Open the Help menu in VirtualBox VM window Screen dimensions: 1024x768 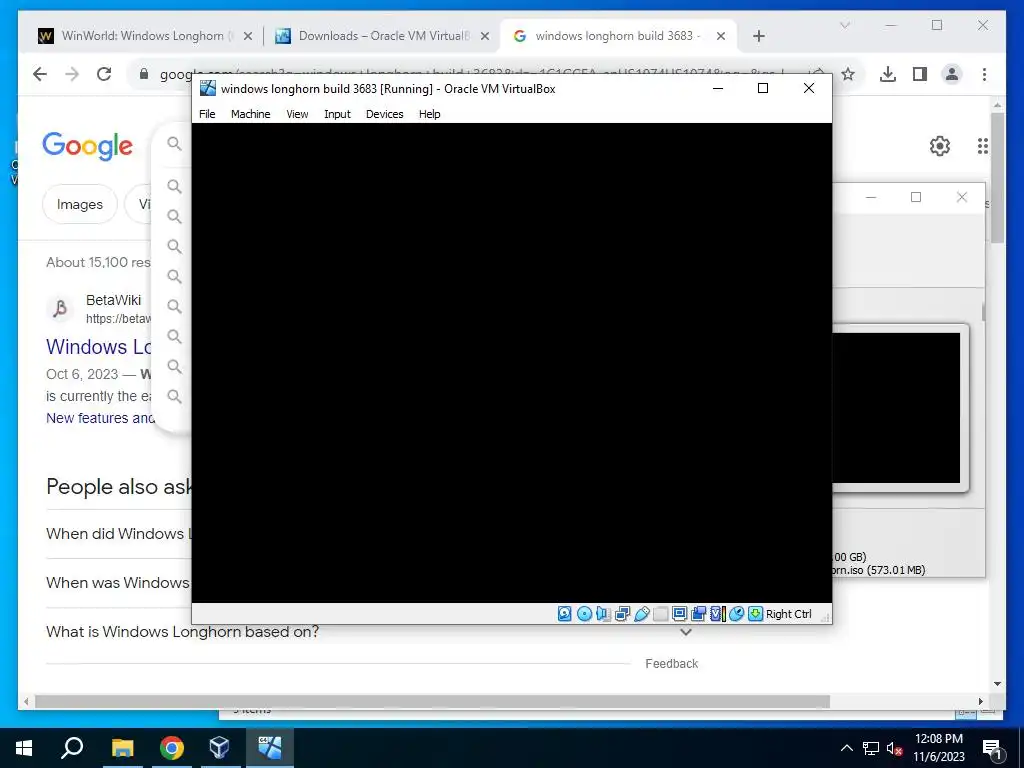click(430, 114)
